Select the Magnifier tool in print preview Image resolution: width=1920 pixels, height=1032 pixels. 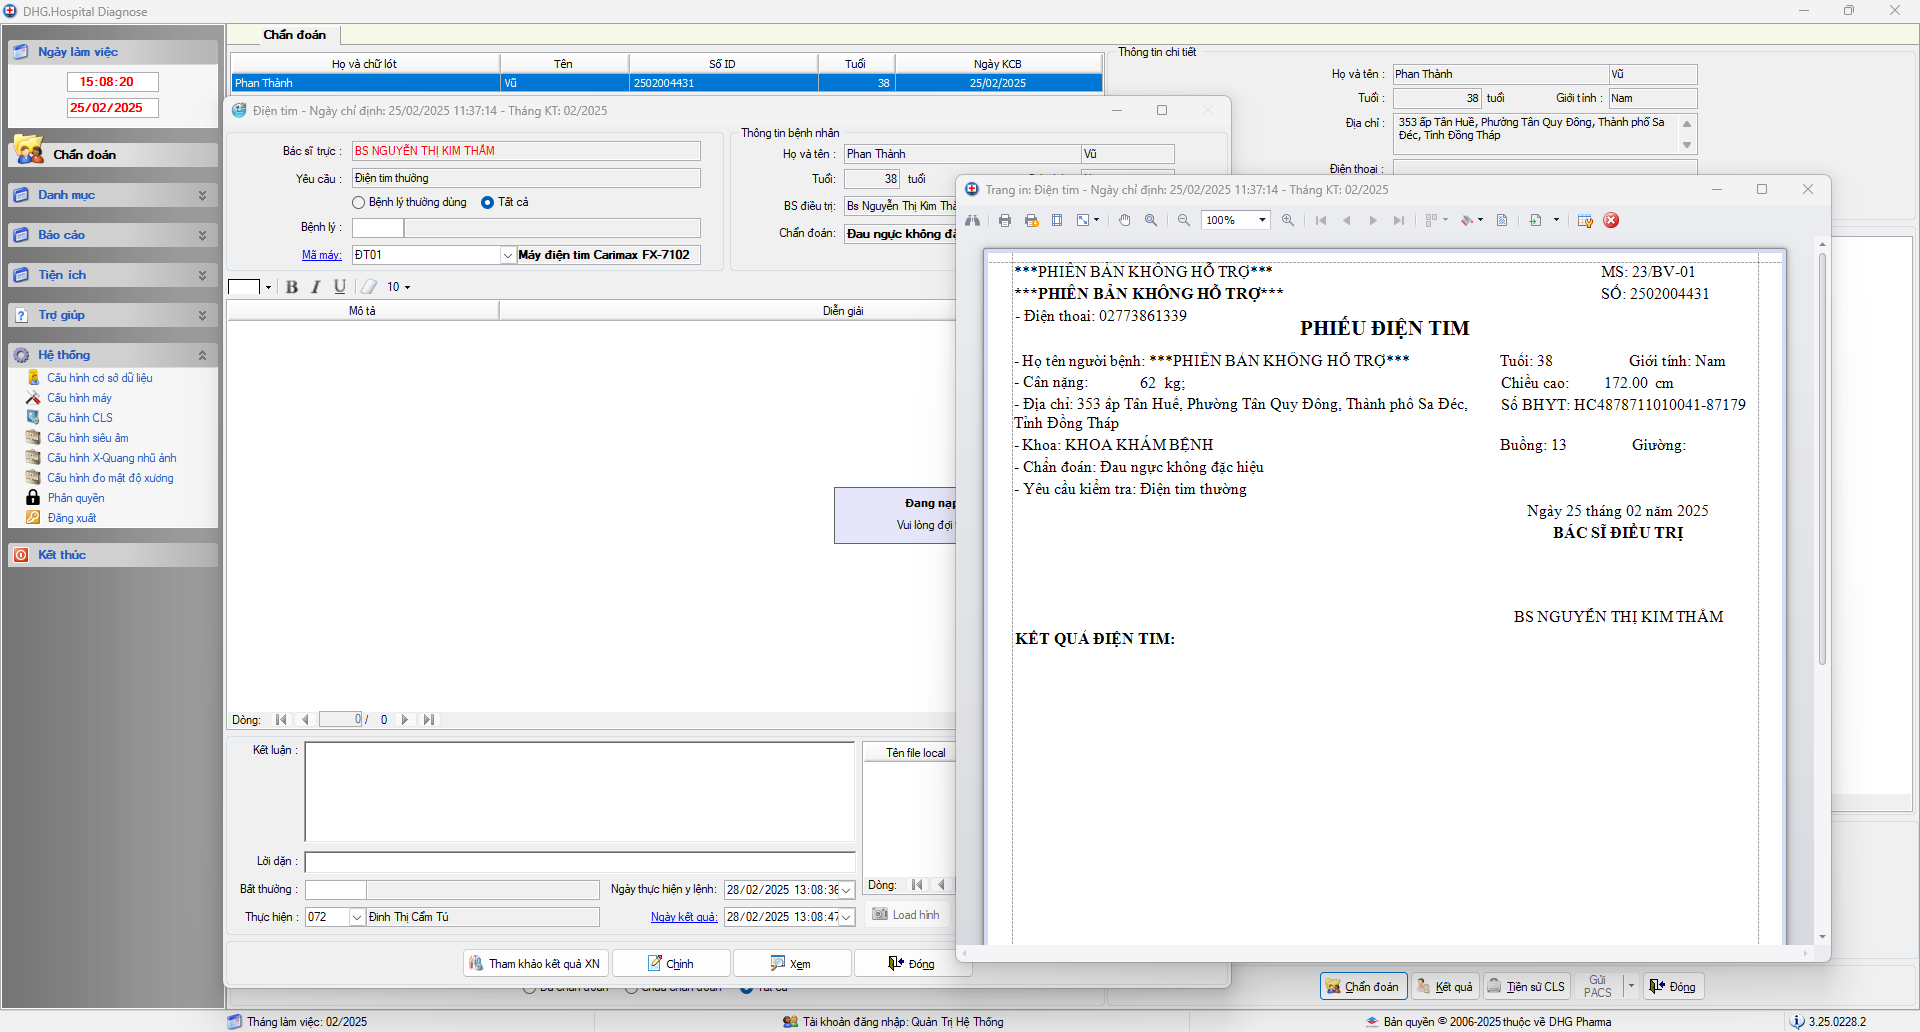(1151, 220)
